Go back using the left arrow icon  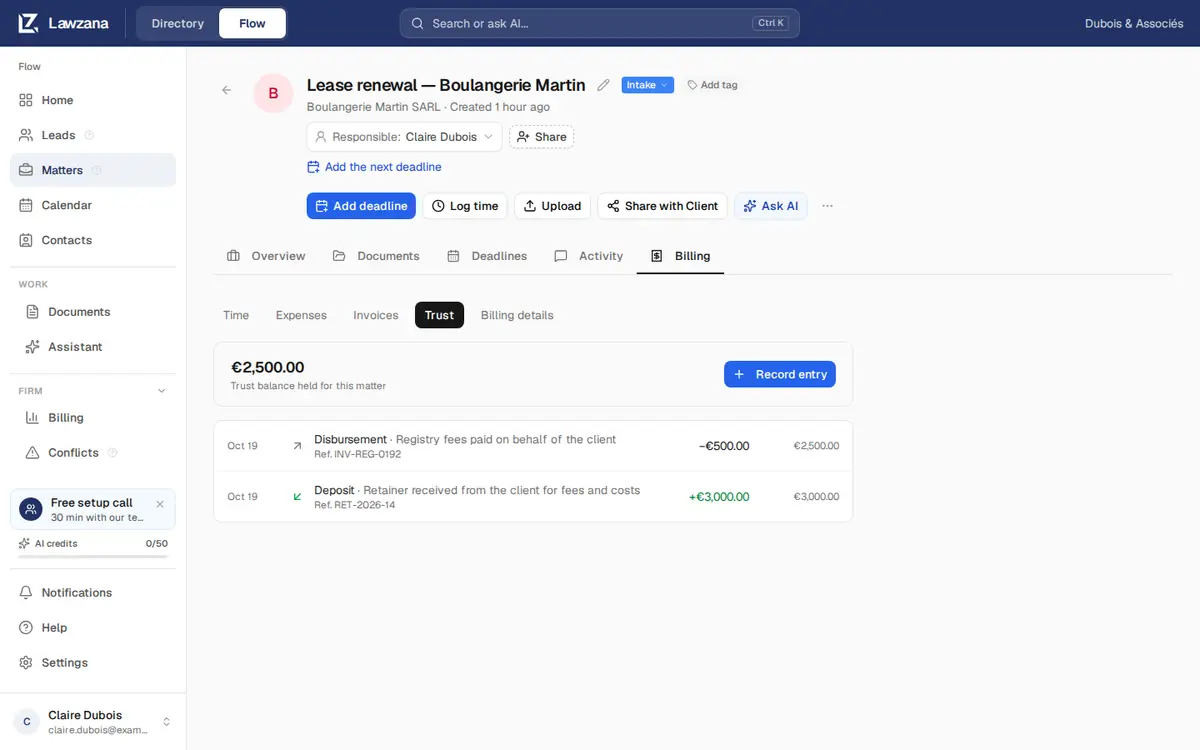point(226,90)
